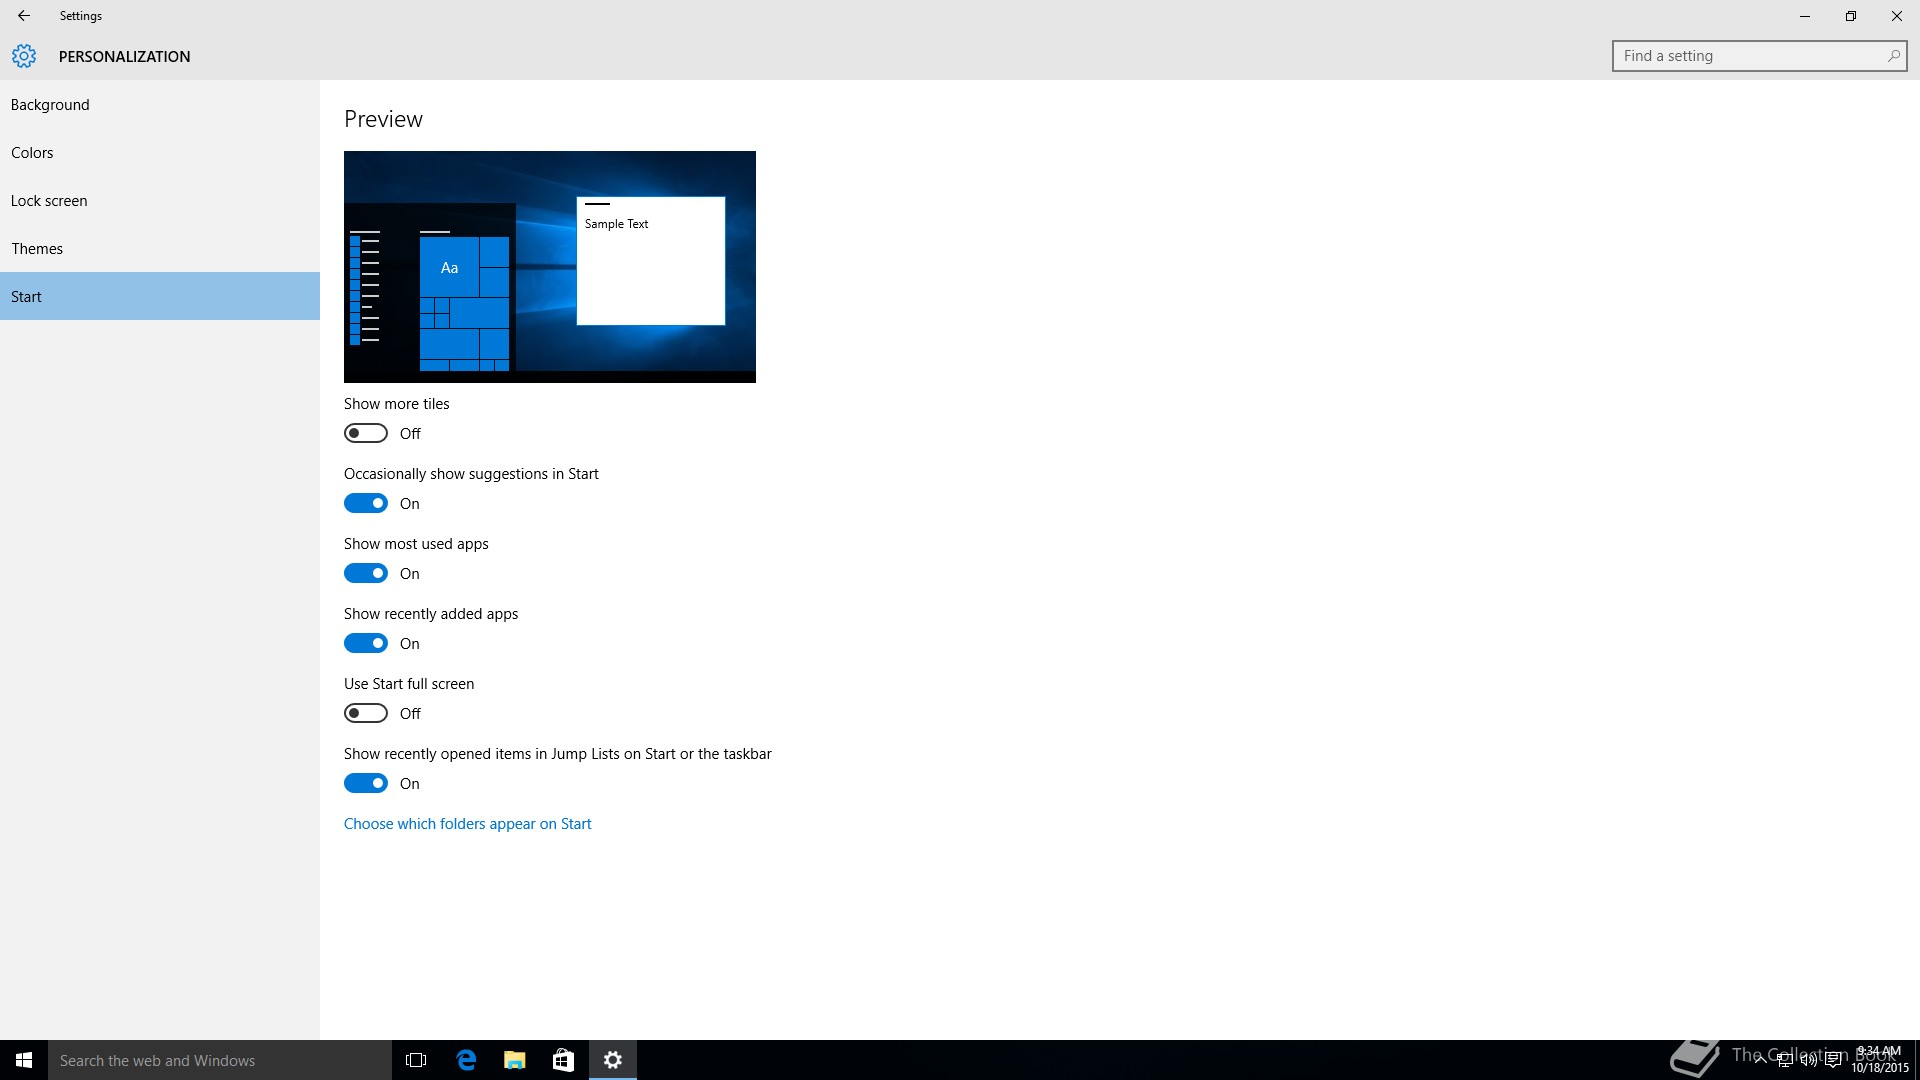Open Task View from the taskbar

(x=416, y=1060)
